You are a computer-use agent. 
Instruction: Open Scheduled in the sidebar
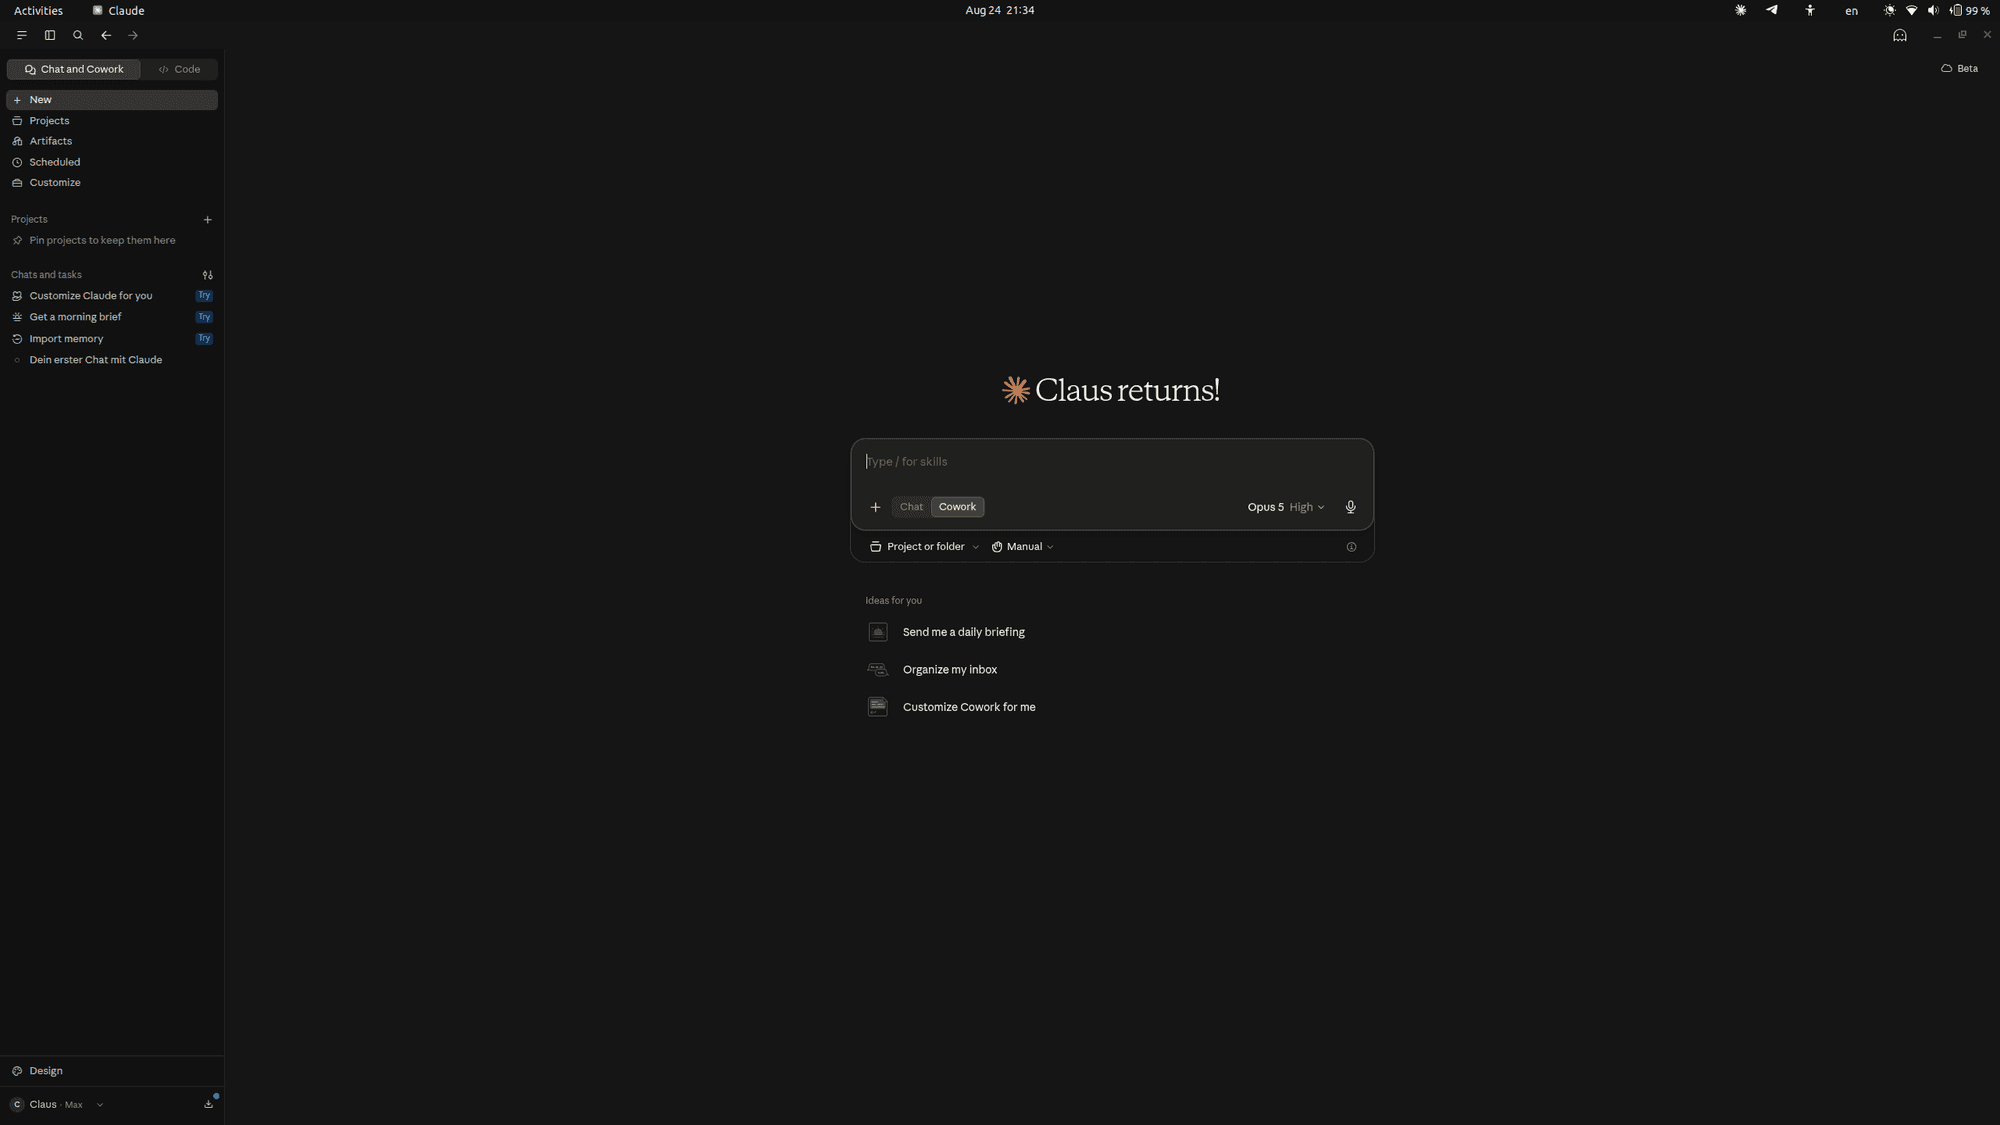pos(112,162)
